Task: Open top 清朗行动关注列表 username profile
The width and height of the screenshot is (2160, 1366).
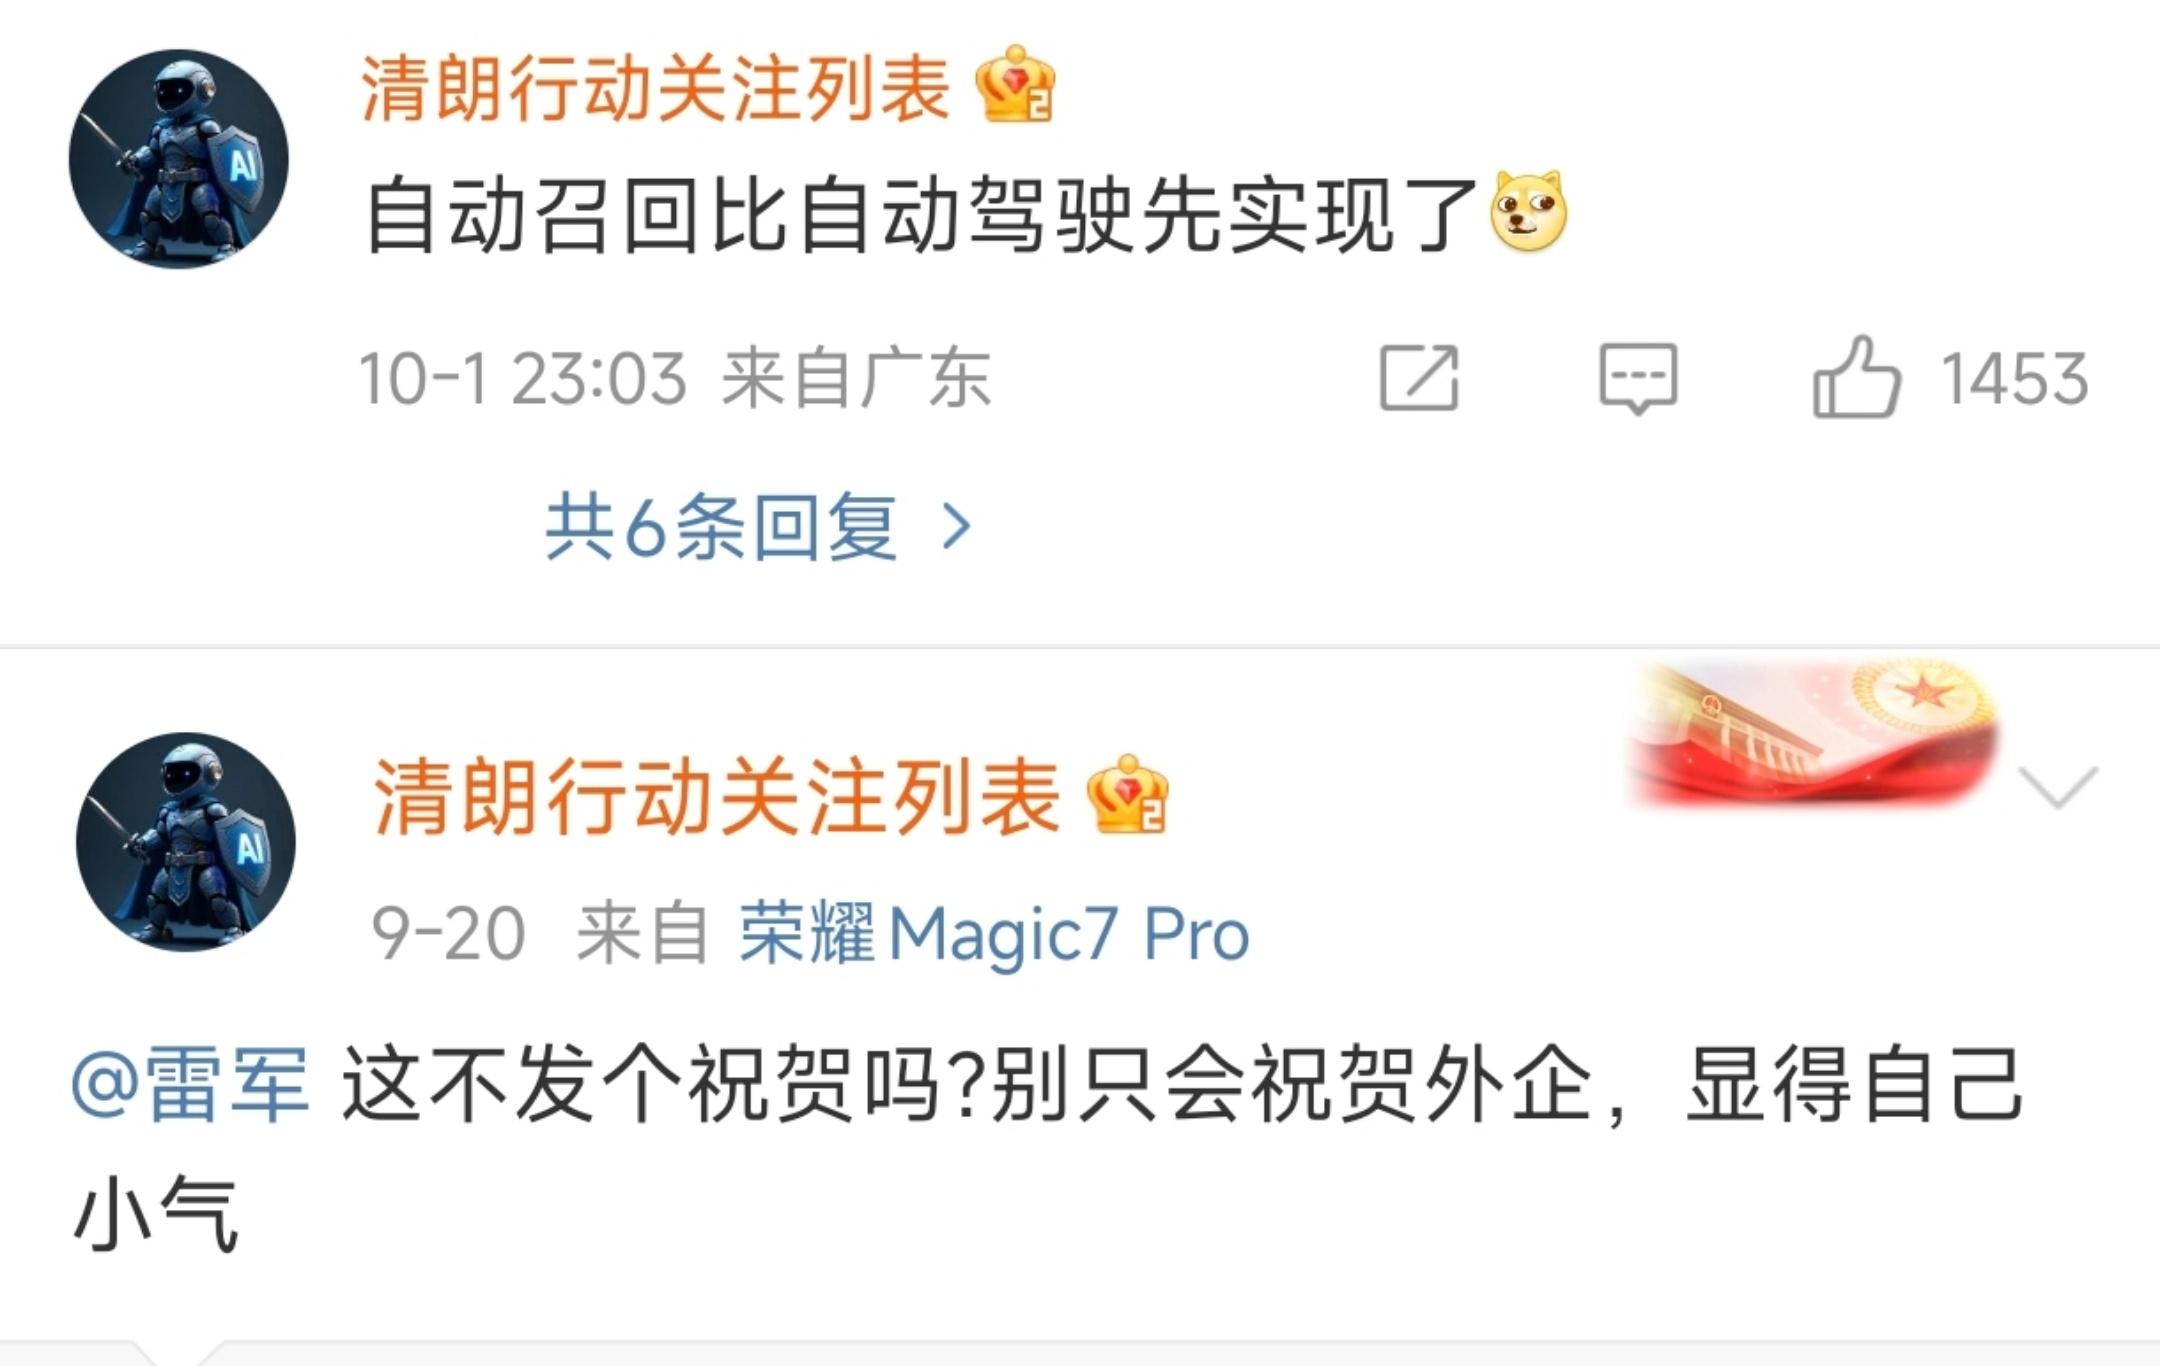Action: tap(655, 88)
